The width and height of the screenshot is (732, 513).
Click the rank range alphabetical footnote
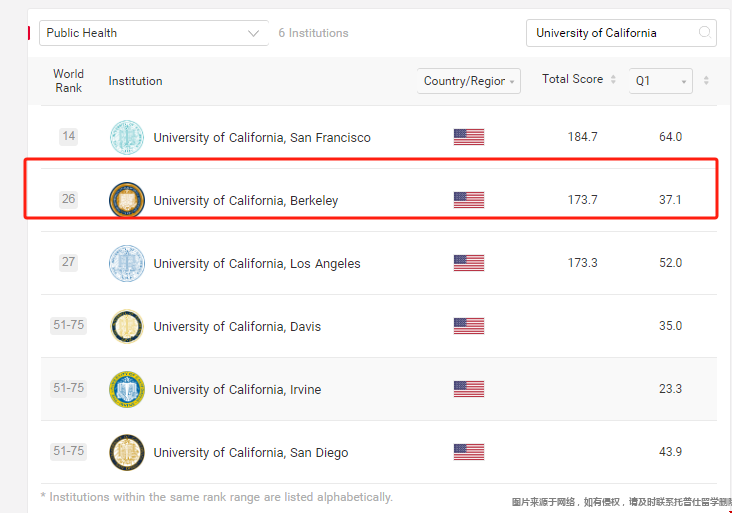coord(217,497)
